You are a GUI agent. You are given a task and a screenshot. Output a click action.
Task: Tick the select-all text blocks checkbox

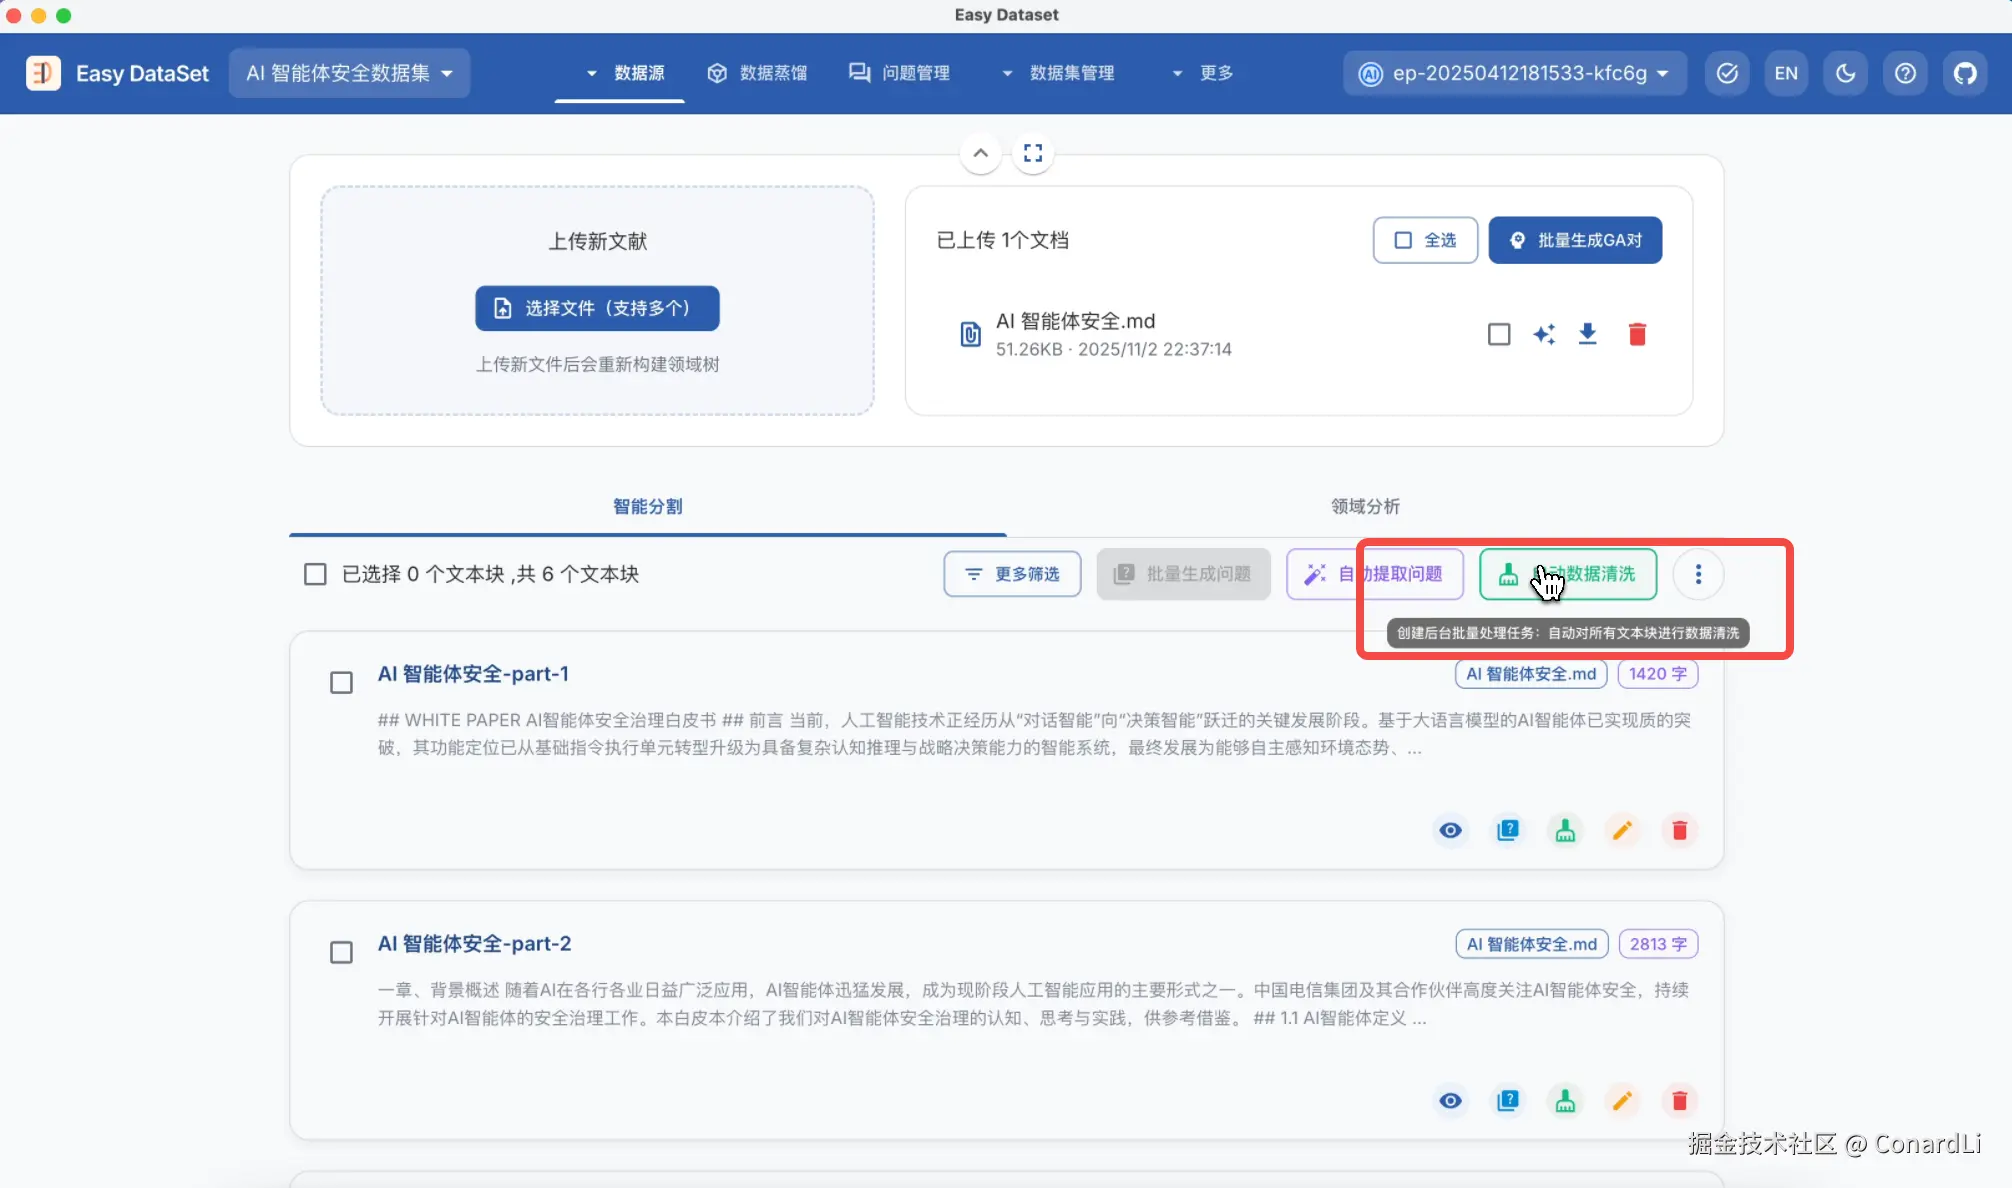pyautogui.click(x=315, y=574)
